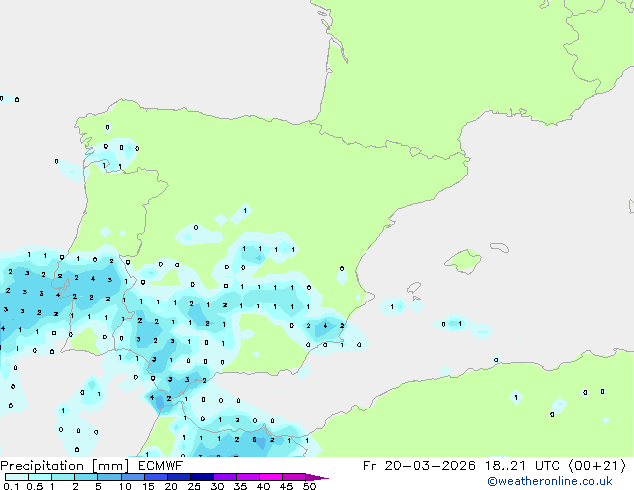Image resolution: width=634 pixels, height=490 pixels.
Task: Select the 0.5–1 mm legend color box
Action: [40, 477]
